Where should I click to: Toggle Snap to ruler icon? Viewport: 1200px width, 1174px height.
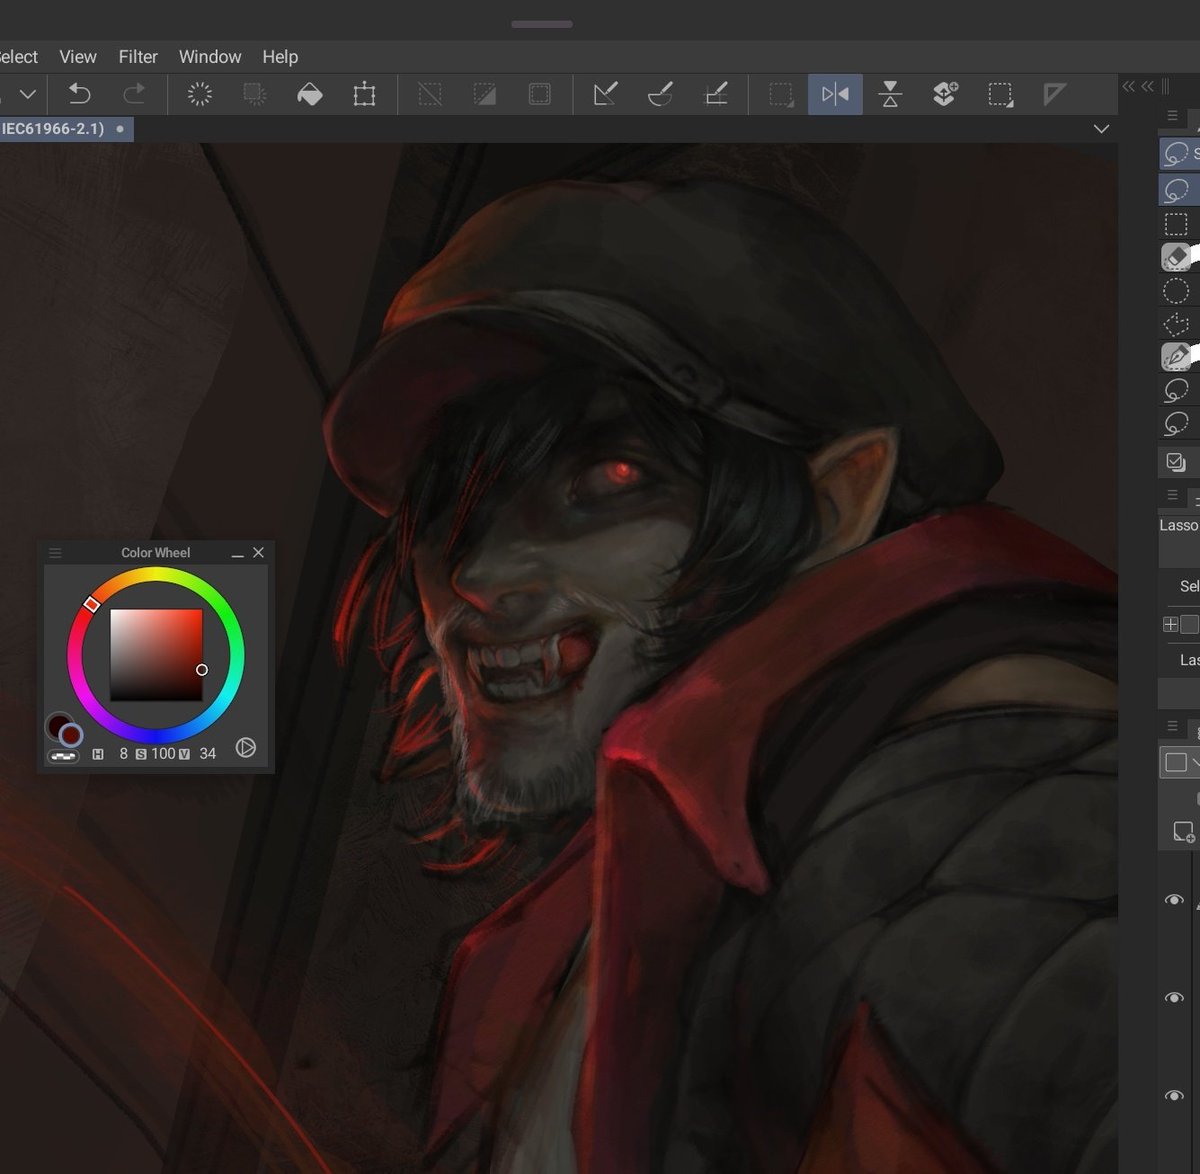click(605, 94)
